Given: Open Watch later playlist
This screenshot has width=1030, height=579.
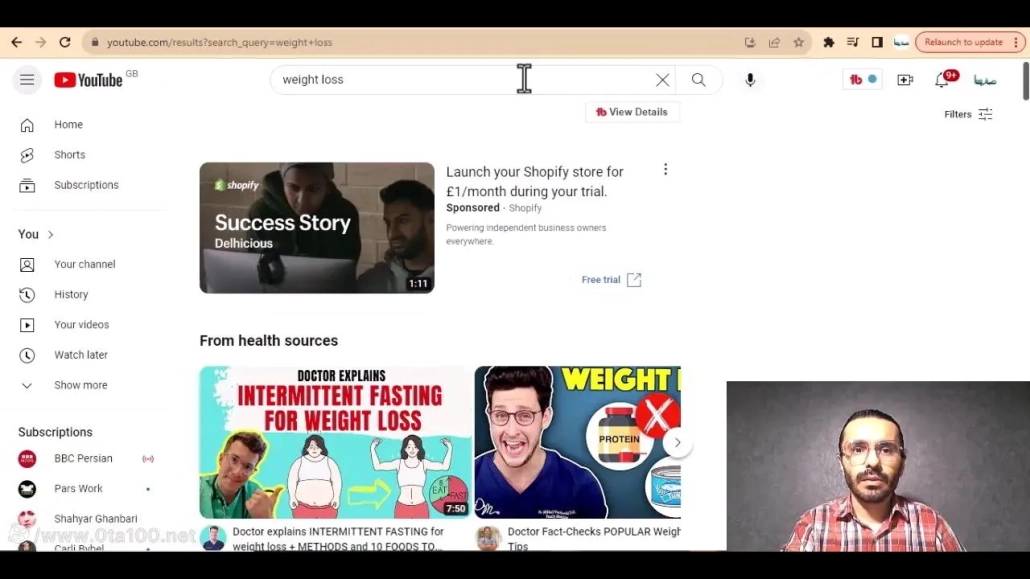Looking at the screenshot, I should [x=80, y=355].
